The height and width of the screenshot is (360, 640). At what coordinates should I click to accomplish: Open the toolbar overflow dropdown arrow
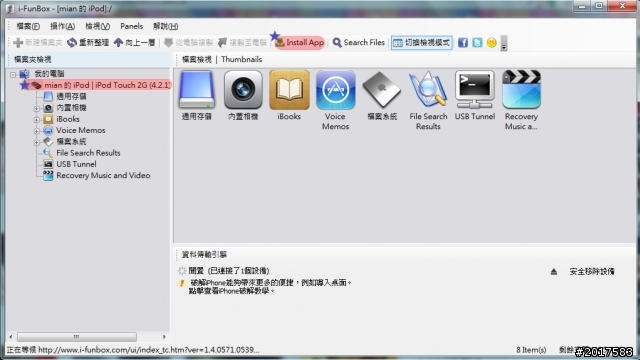[504, 43]
